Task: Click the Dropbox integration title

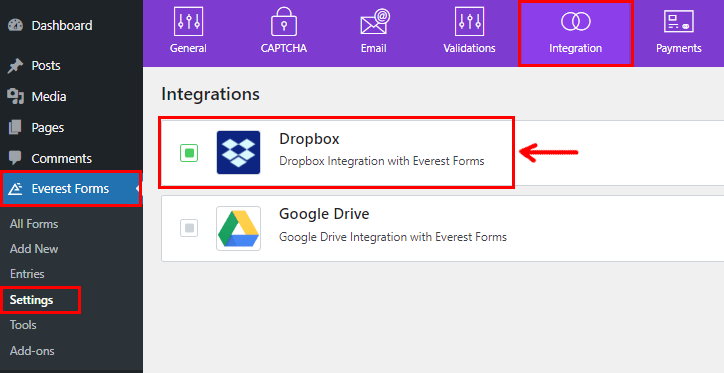Action: (x=309, y=139)
